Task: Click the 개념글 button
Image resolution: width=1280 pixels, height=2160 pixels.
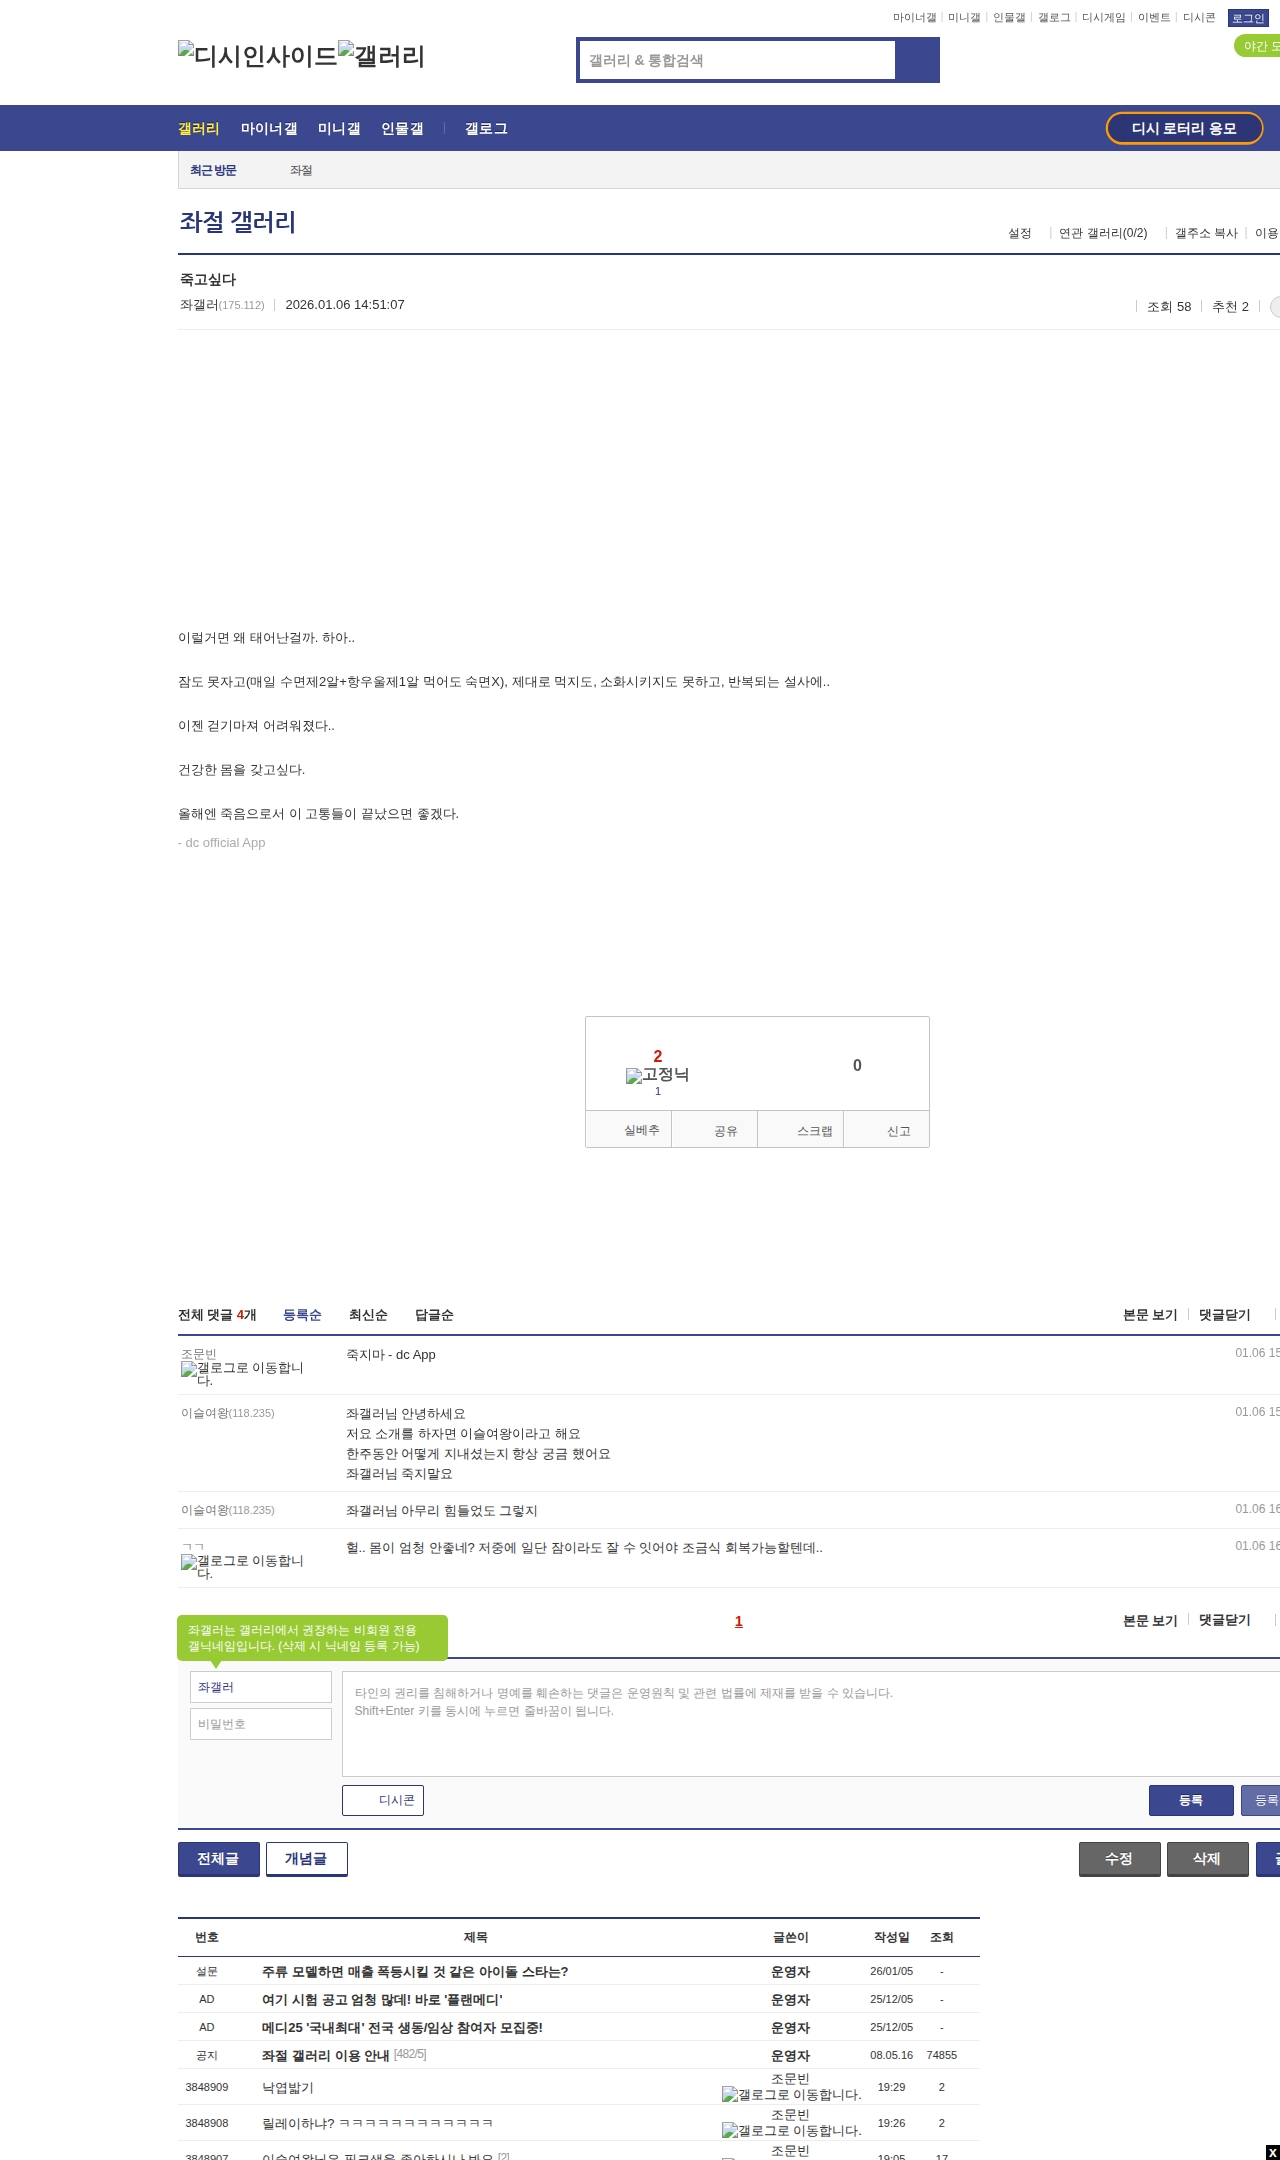Action: (307, 1859)
